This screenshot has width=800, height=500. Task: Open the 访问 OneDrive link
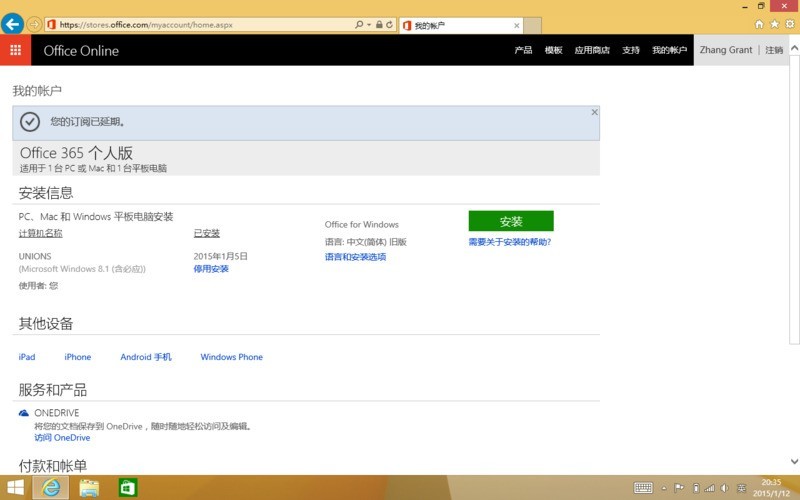click(62, 438)
